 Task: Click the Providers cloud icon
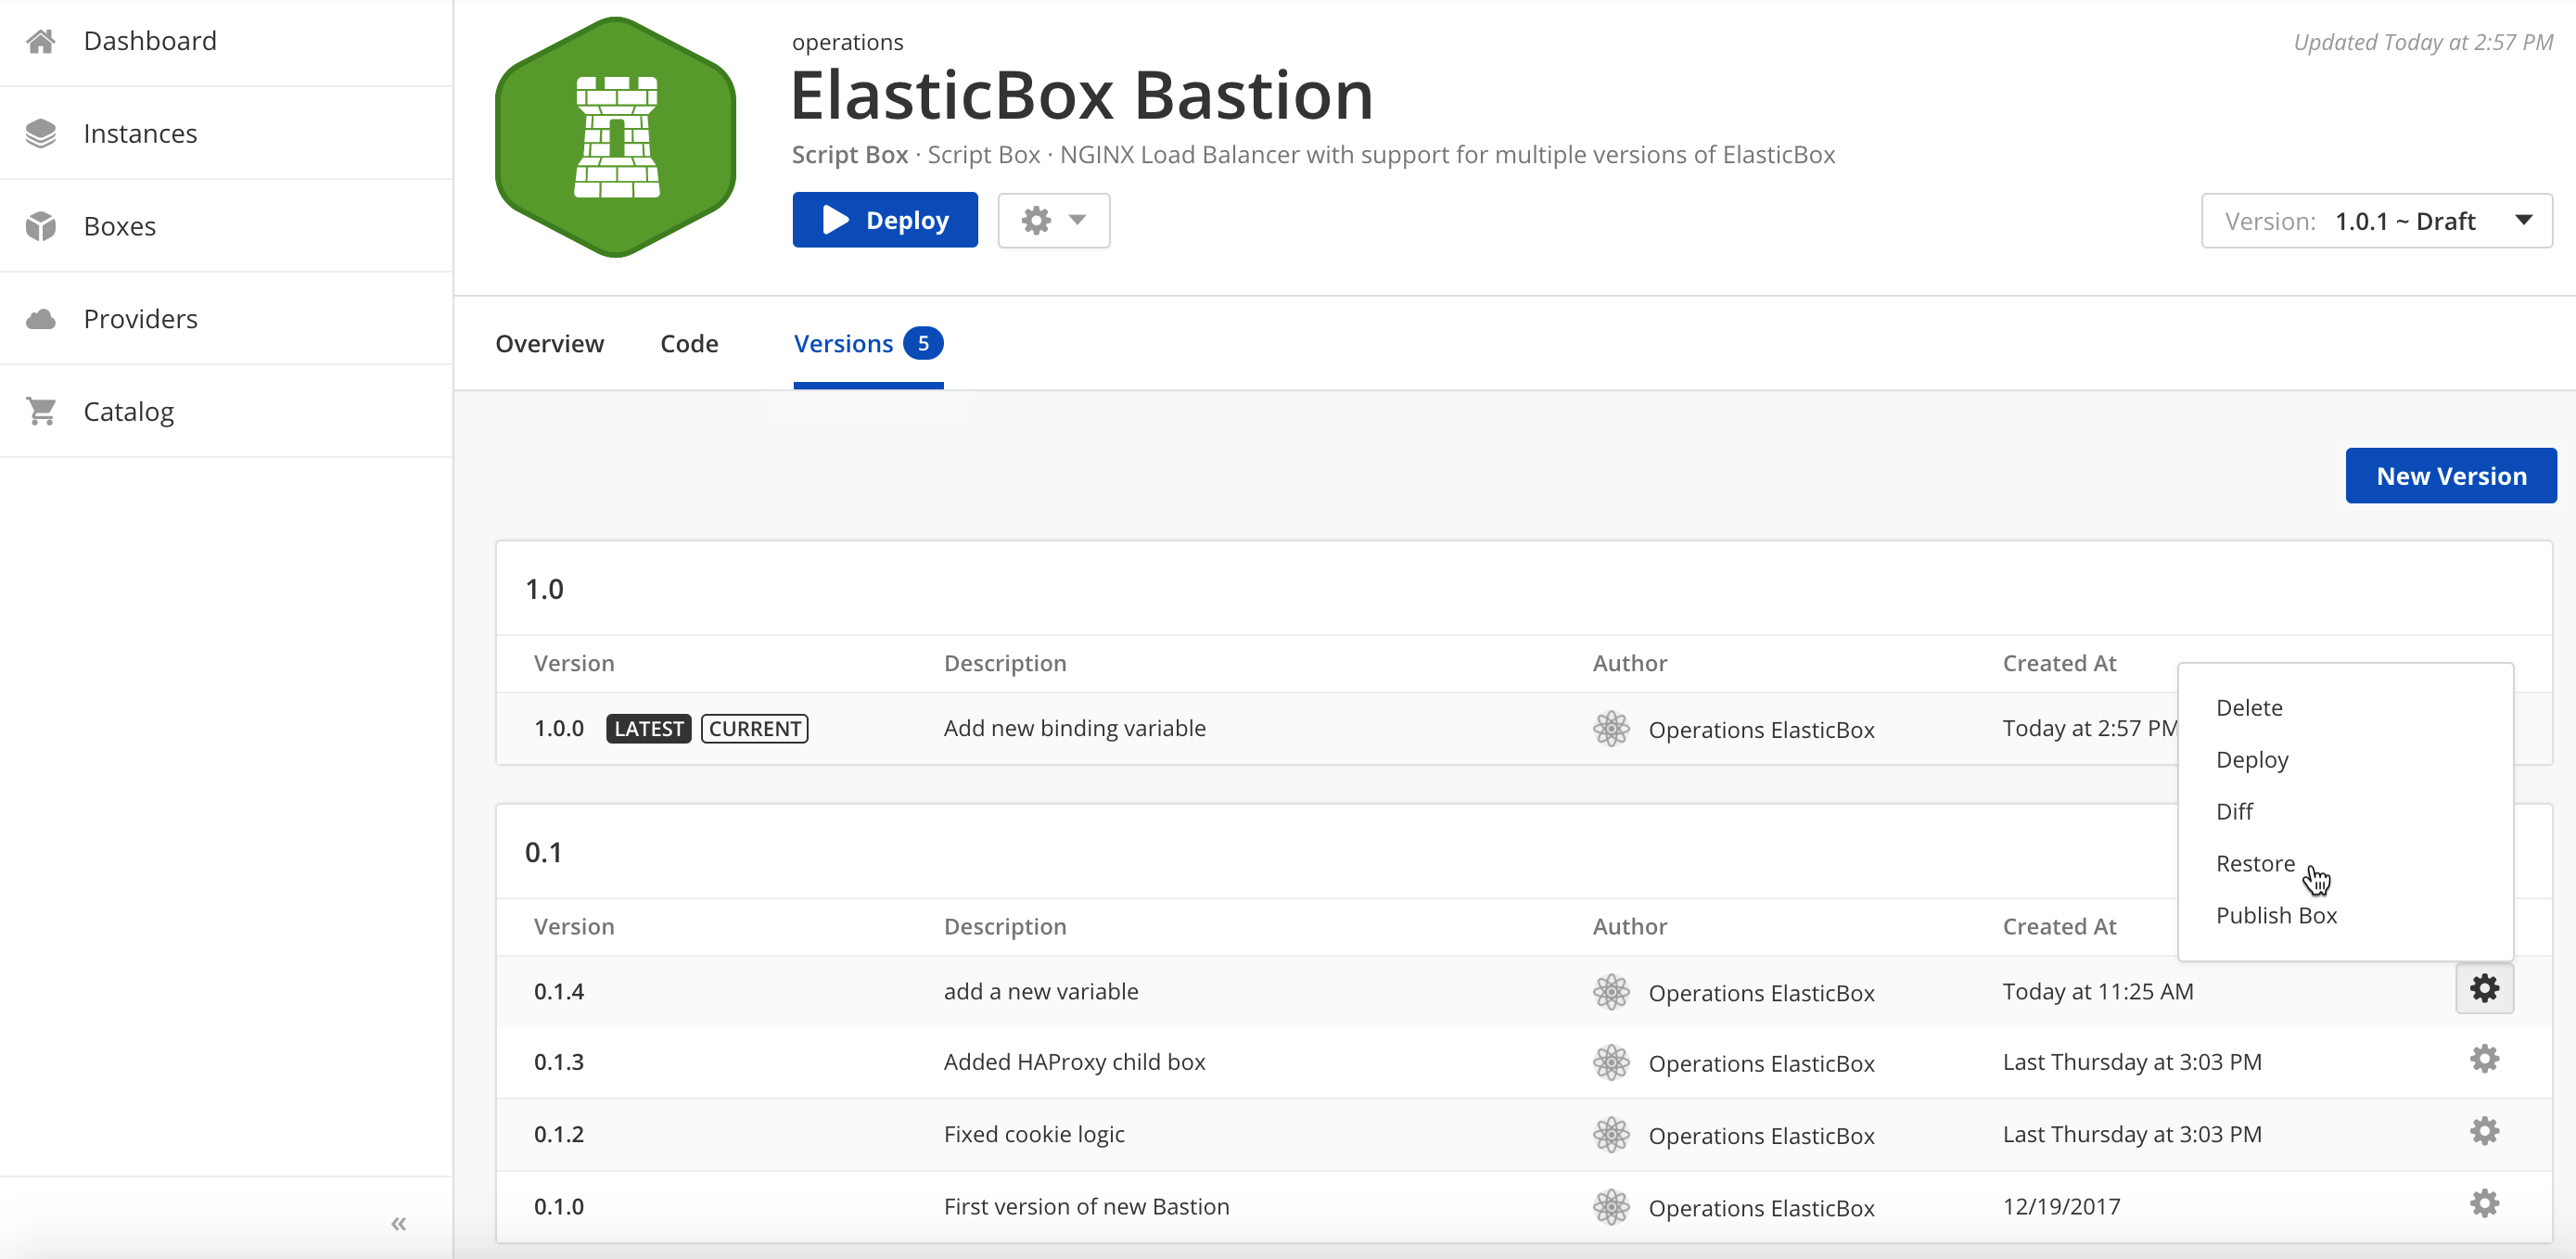click(41, 319)
